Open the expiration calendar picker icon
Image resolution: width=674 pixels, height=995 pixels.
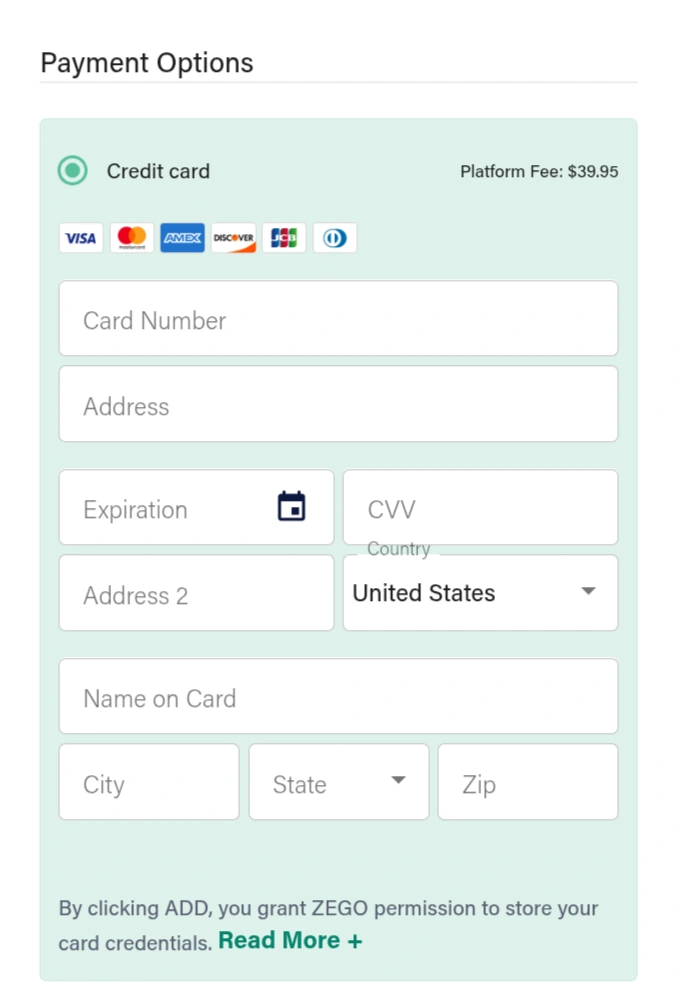291,507
